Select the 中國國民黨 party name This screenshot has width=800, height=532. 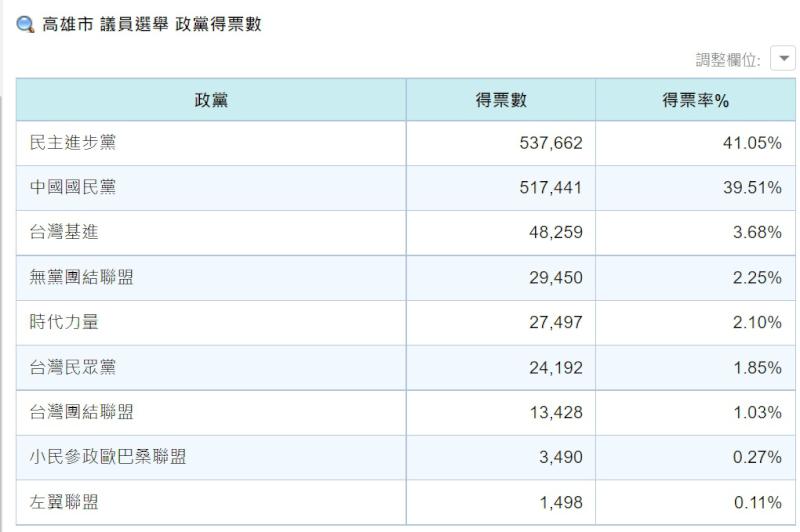click(x=73, y=188)
